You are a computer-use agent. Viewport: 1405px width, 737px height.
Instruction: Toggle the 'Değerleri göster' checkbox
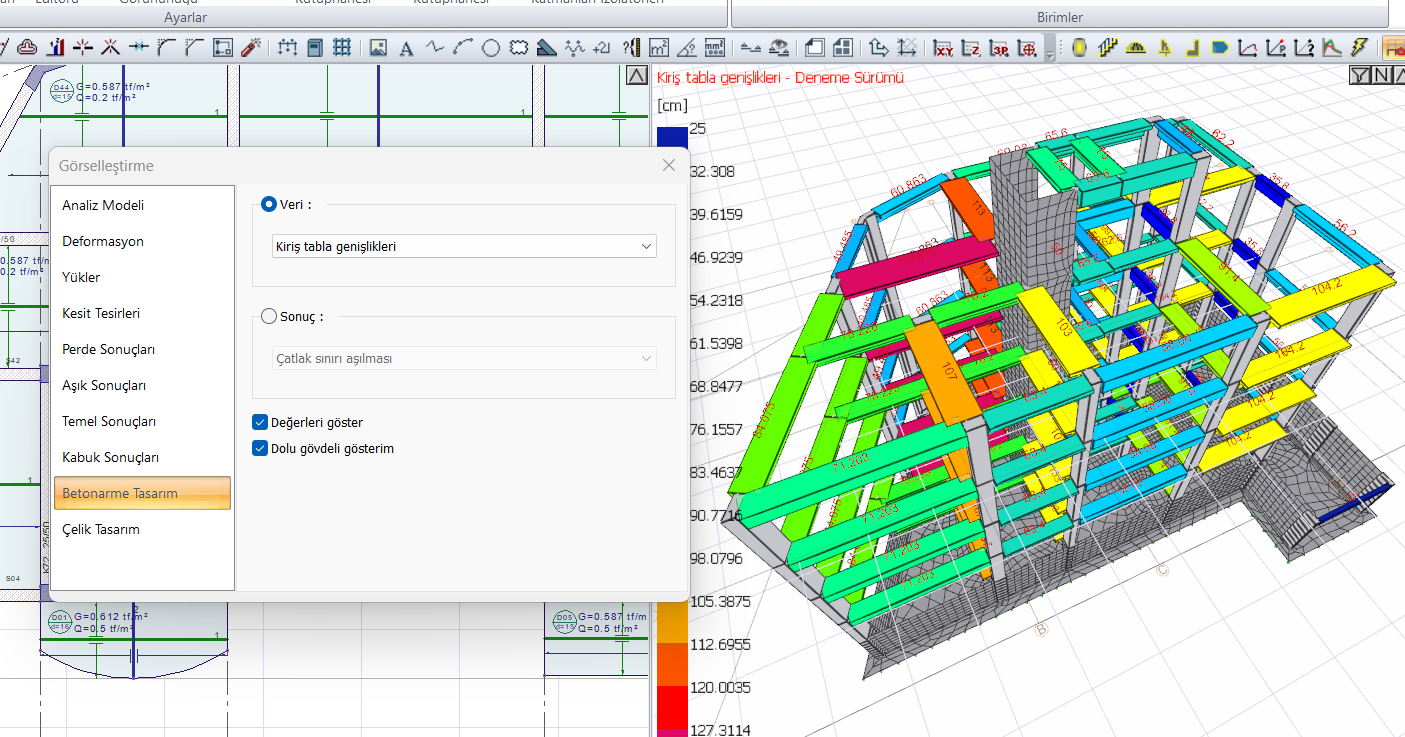260,422
